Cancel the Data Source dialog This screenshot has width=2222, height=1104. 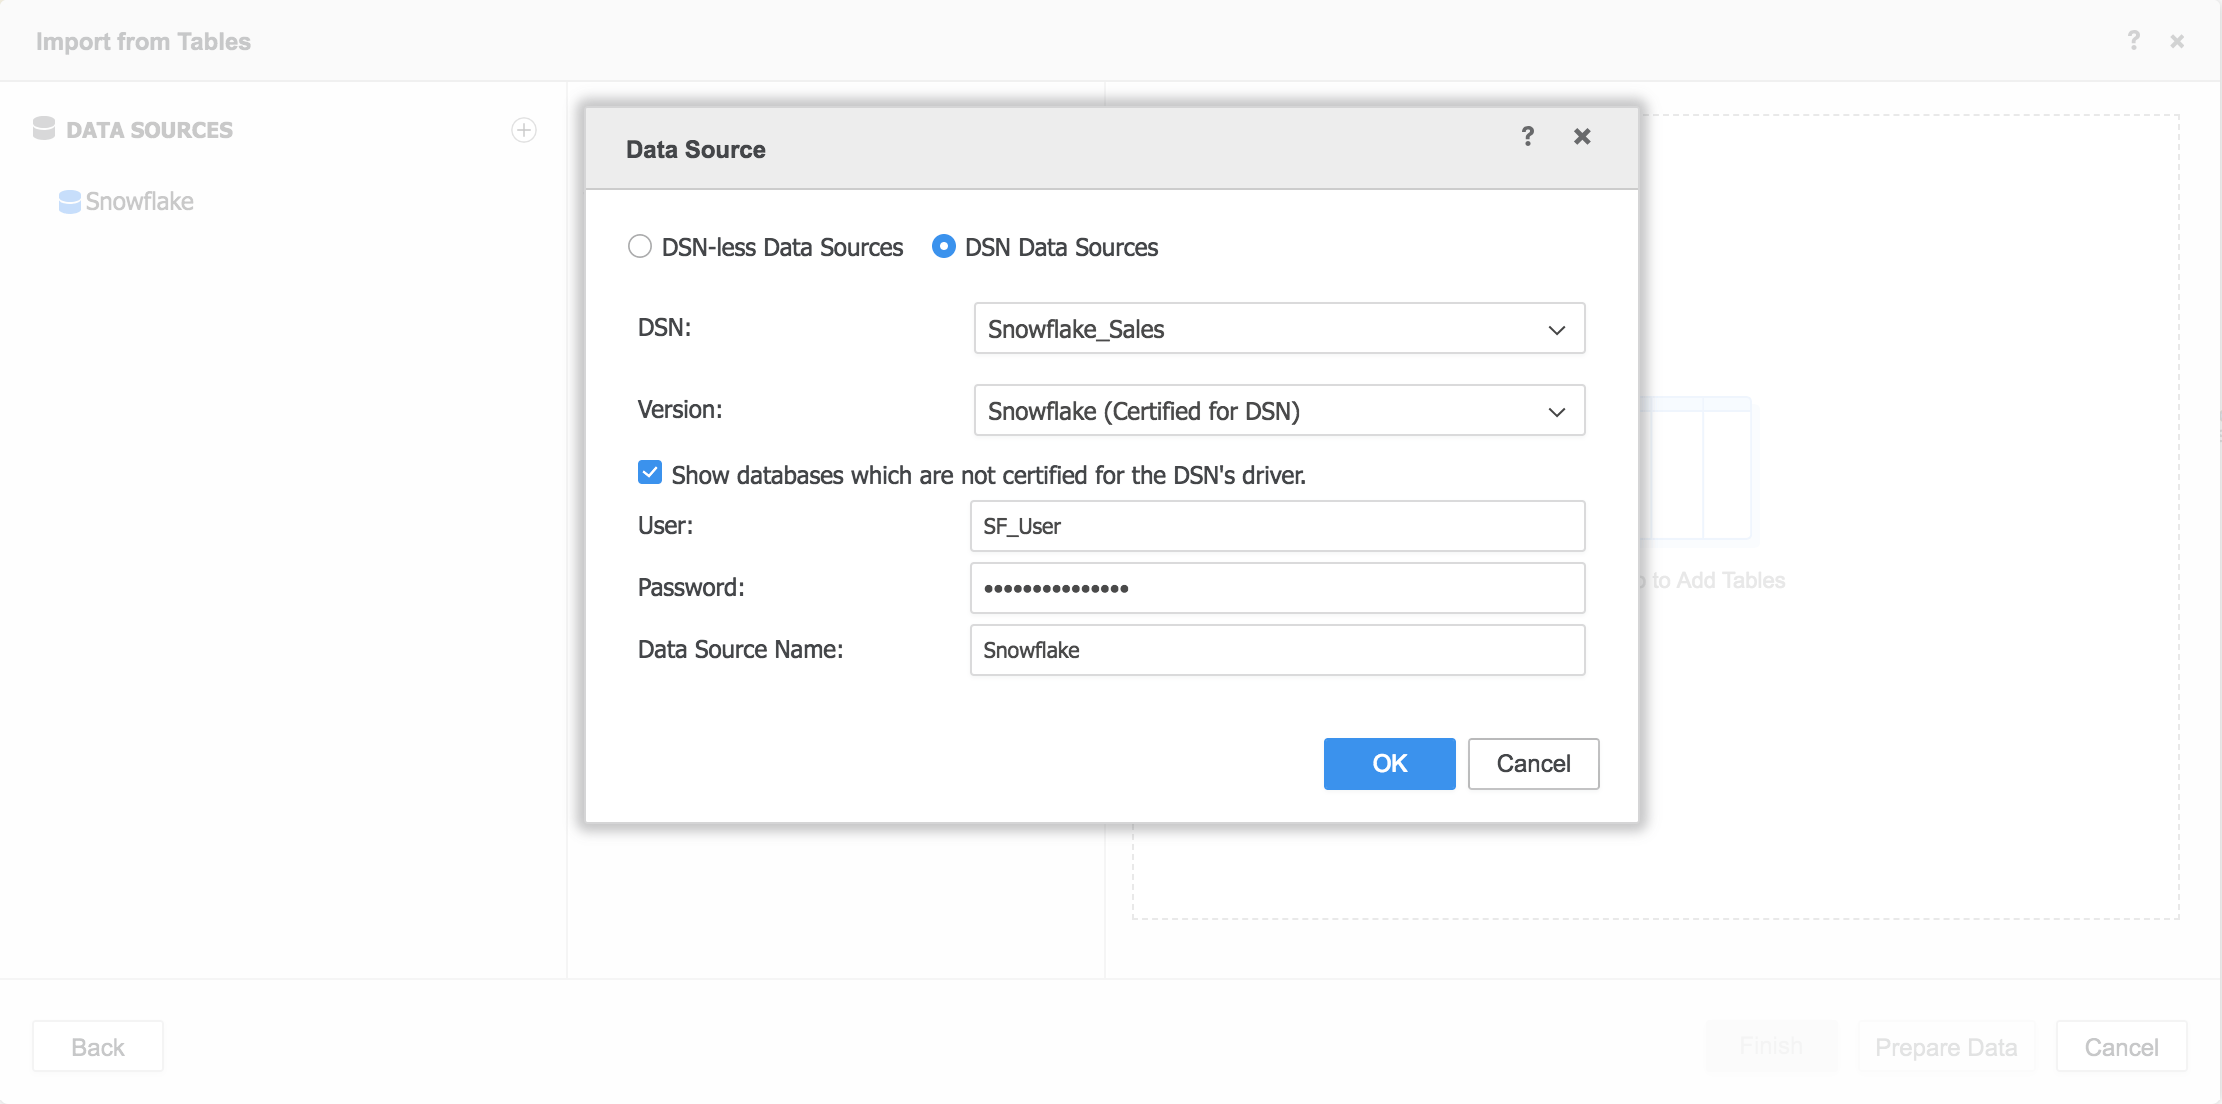[x=1533, y=764]
